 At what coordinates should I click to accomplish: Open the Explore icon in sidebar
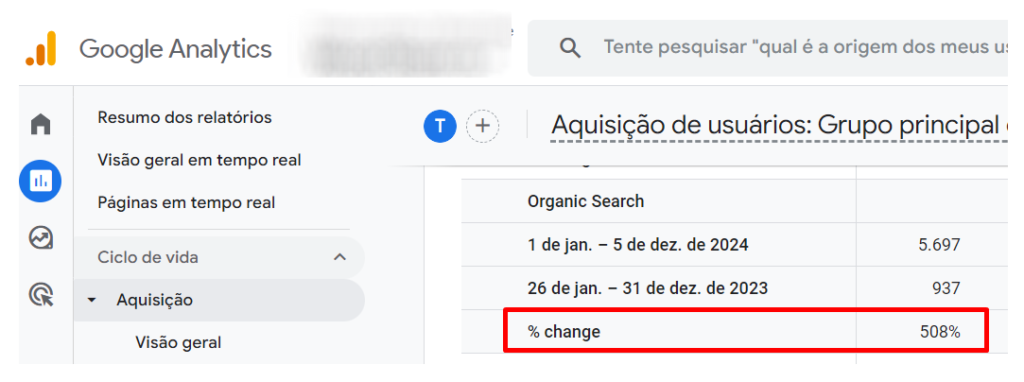coord(40,238)
